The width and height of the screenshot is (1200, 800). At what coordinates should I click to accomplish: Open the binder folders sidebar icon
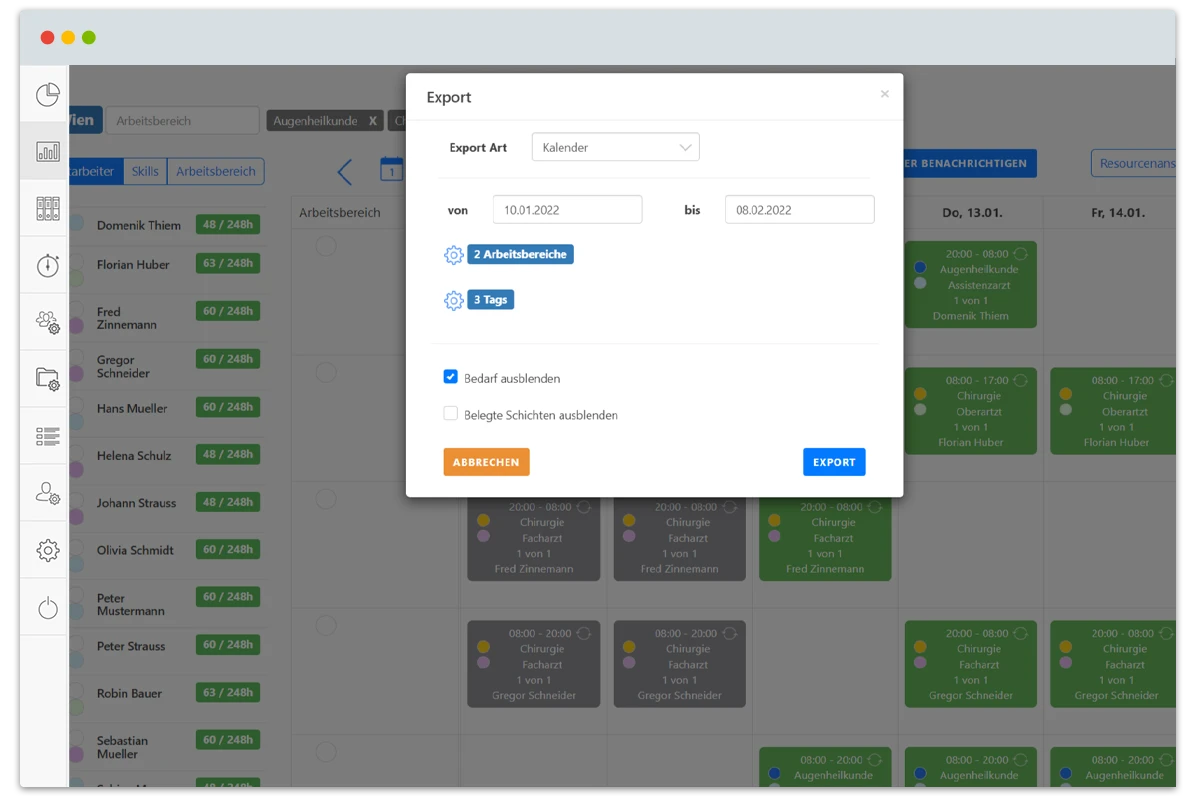coord(48,208)
